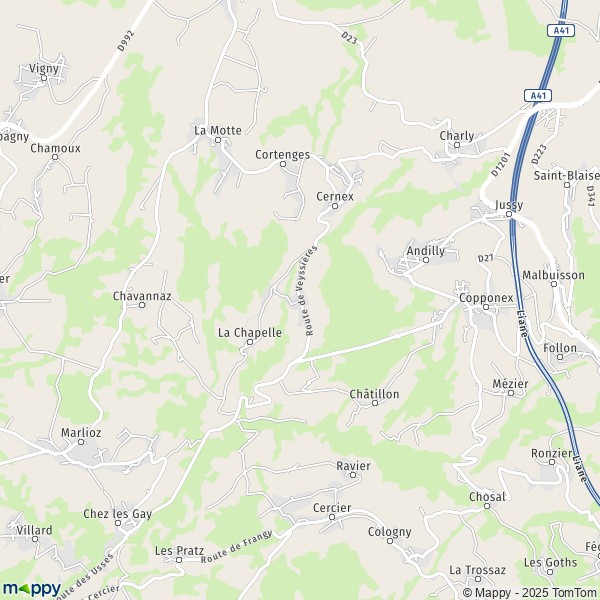Select the Cortenges place label
The width and height of the screenshot is (600, 600).
tap(282, 155)
